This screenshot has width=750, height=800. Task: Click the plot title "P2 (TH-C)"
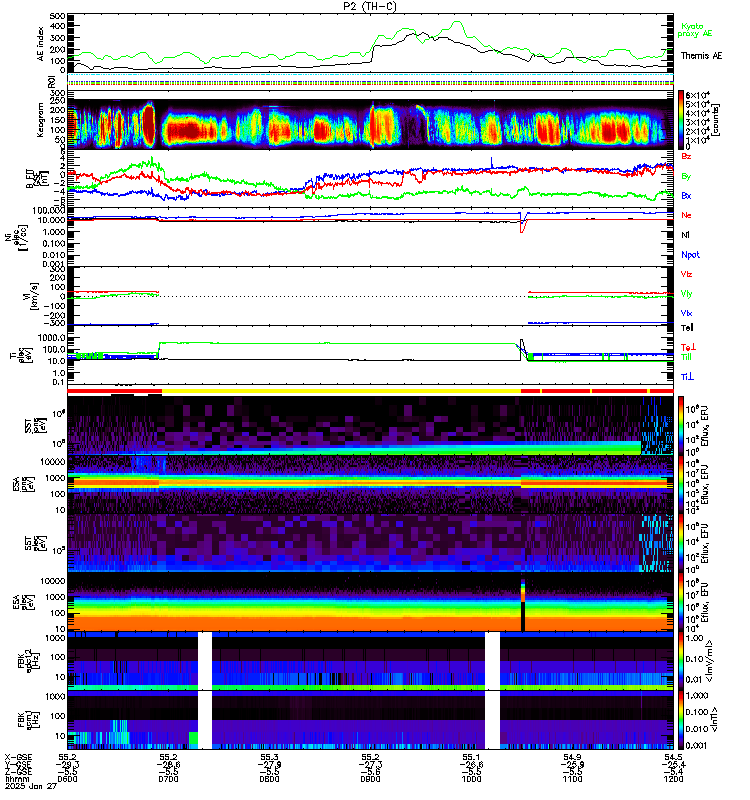[x=370, y=6]
